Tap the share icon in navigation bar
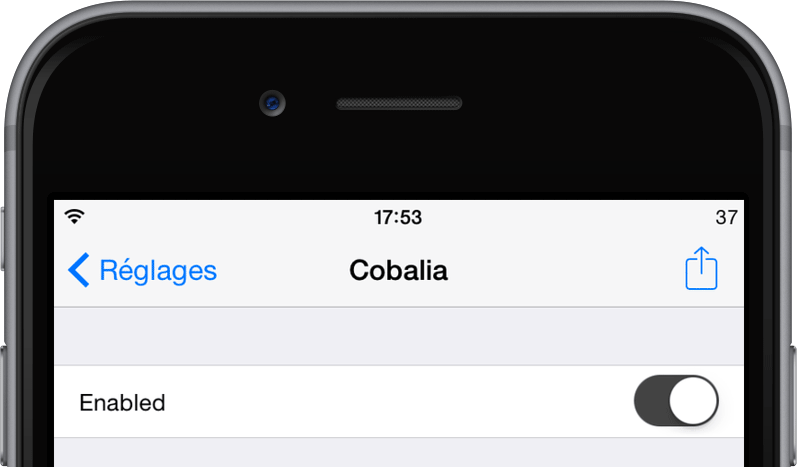The image size is (797, 467). pyautogui.click(x=701, y=268)
